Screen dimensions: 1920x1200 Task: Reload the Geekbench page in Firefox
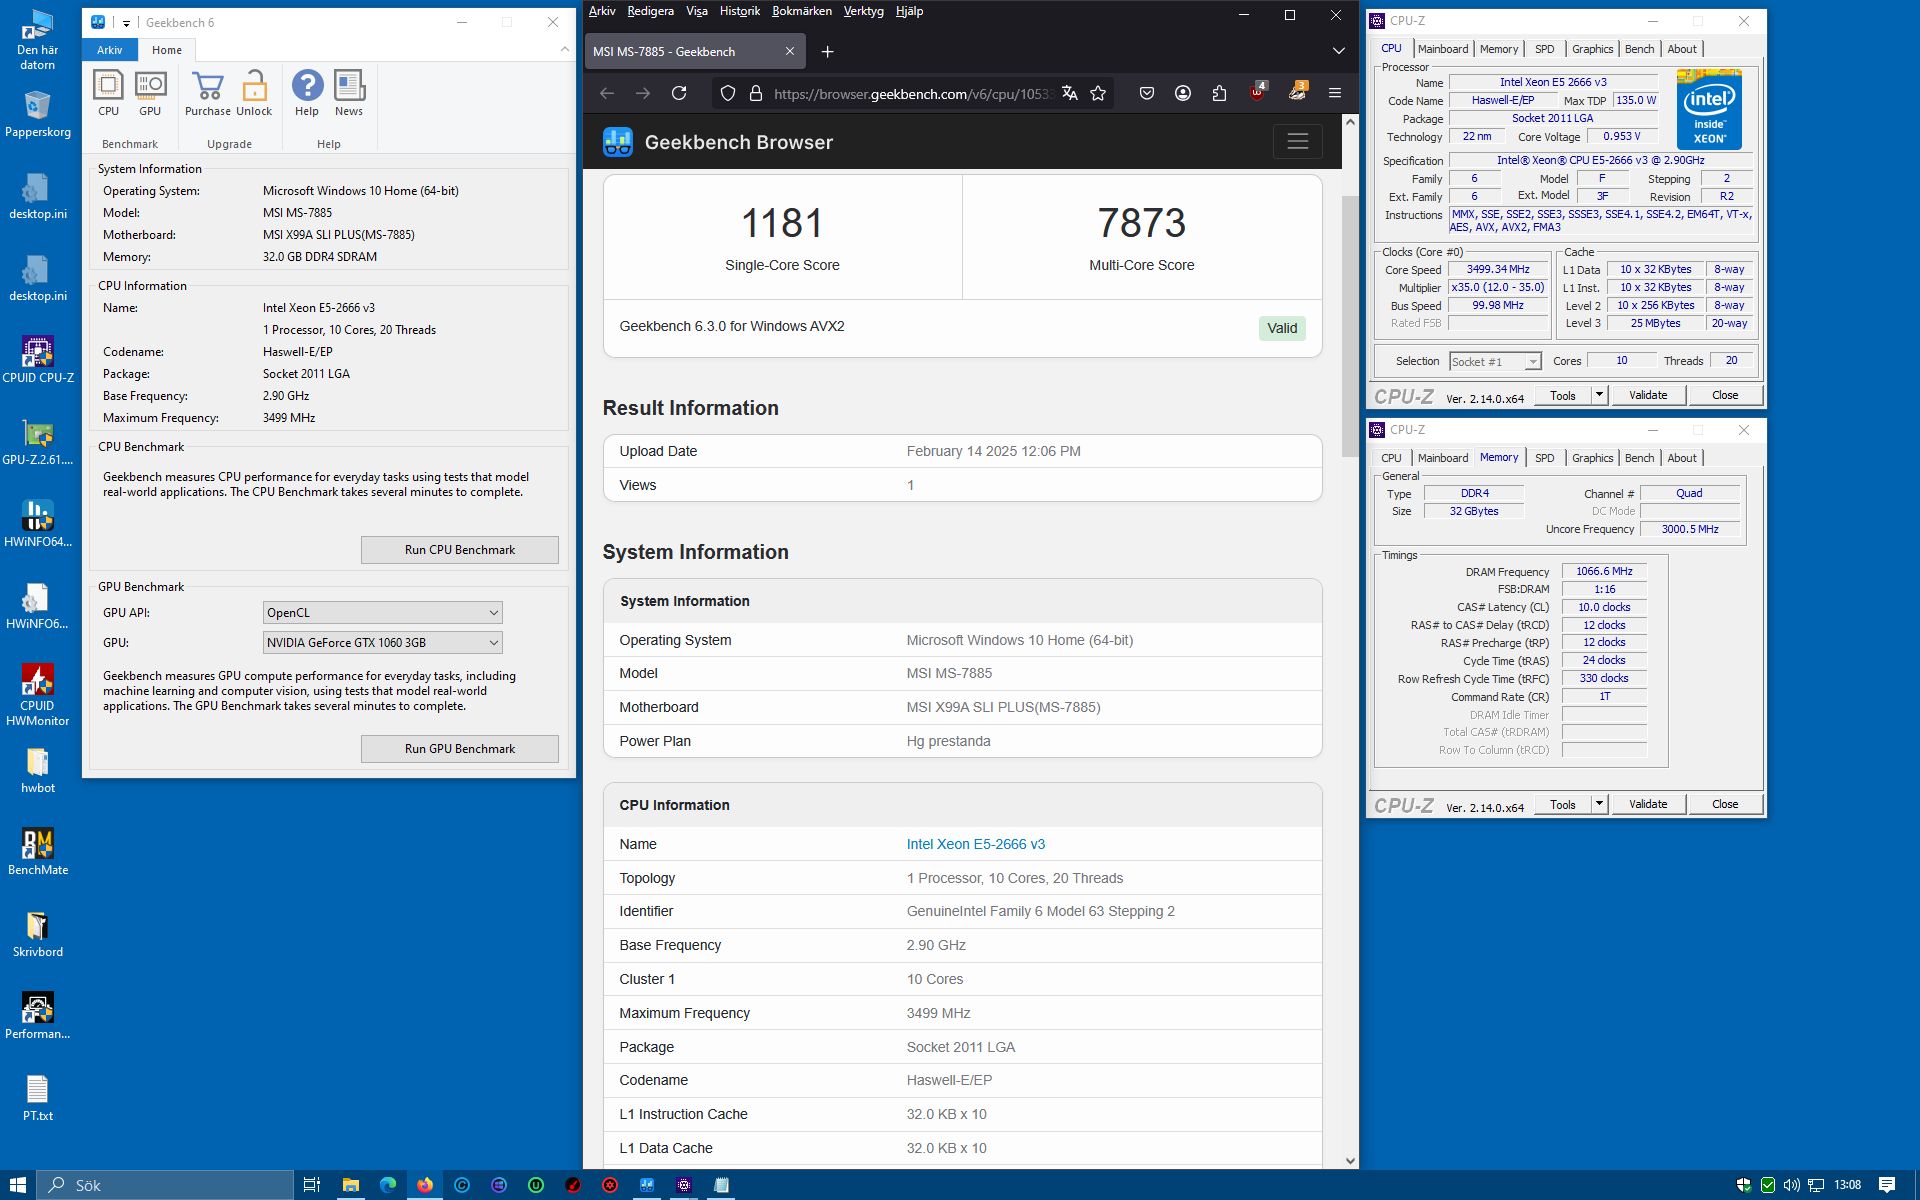(679, 93)
